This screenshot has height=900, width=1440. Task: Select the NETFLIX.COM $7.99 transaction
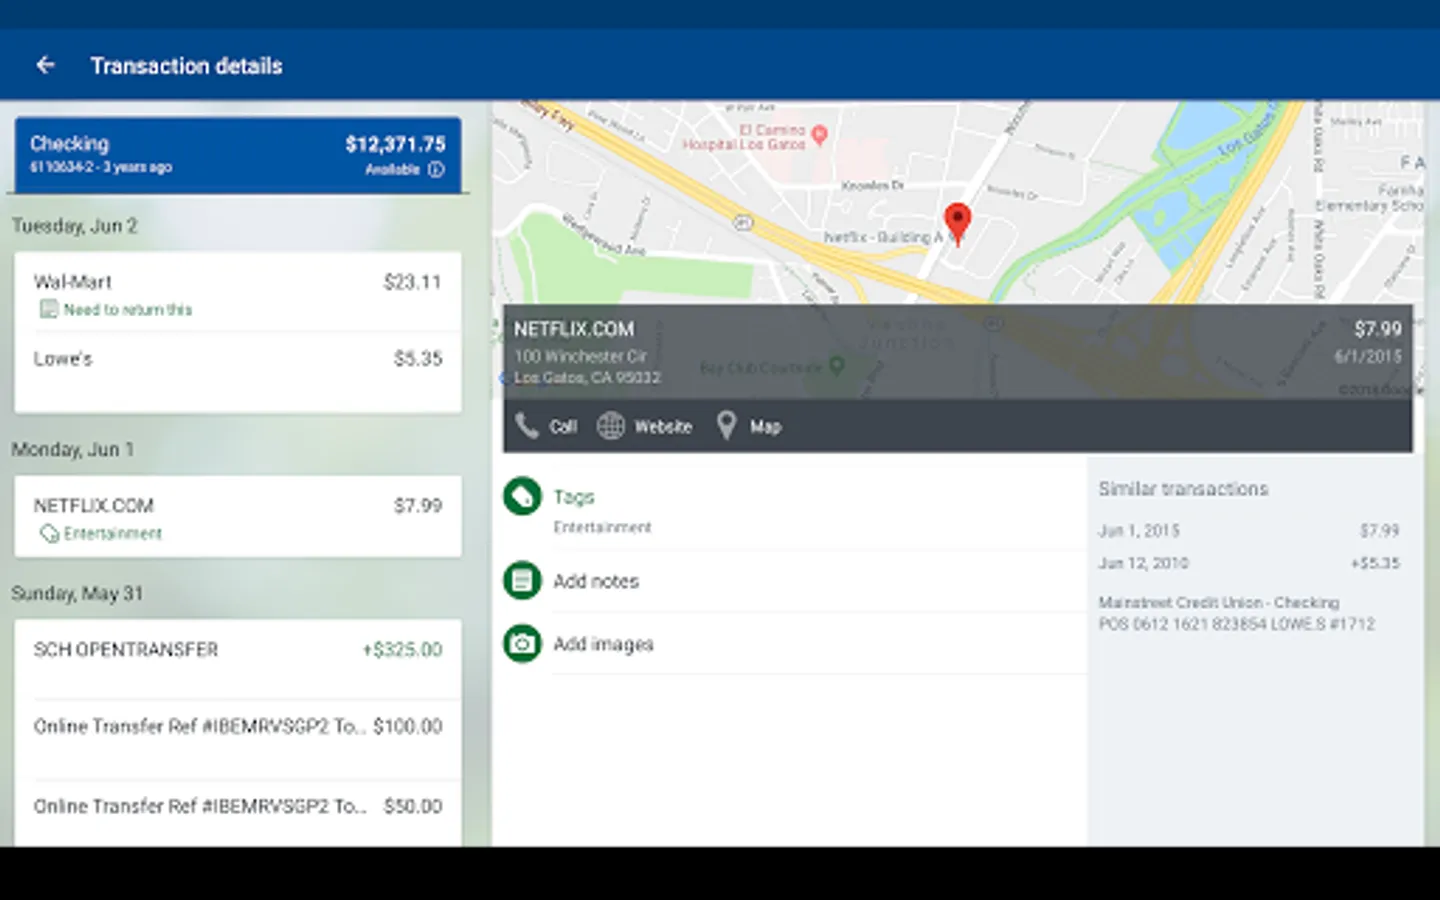point(238,517)
